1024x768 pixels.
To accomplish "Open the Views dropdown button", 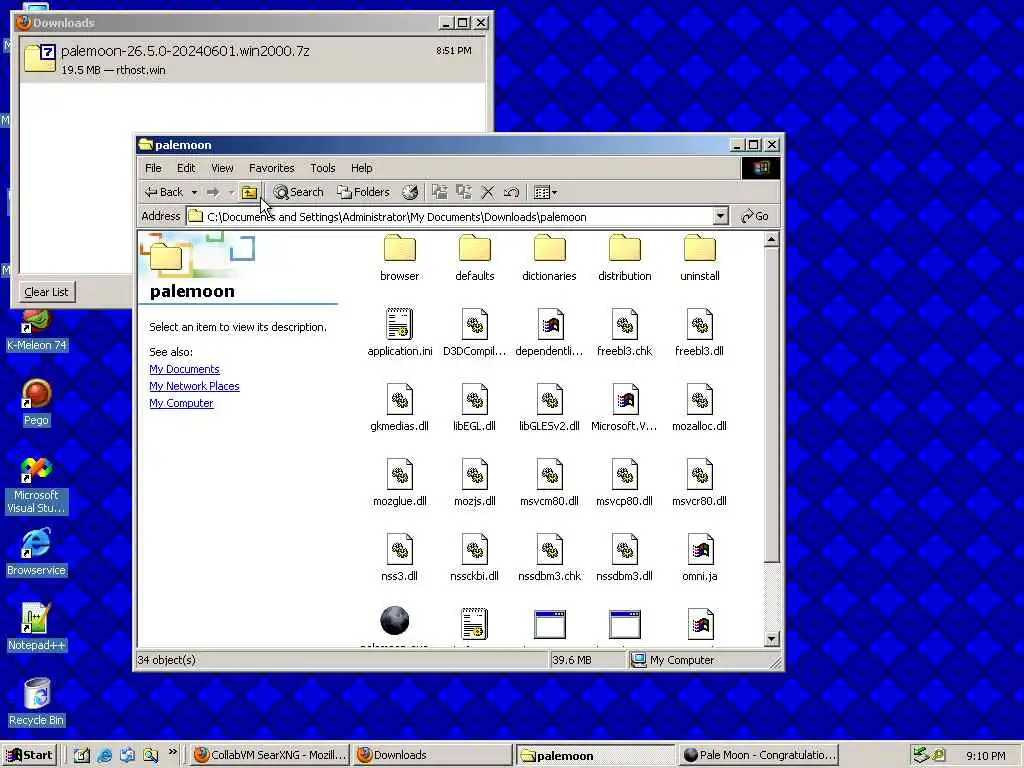I will [545, 192].
